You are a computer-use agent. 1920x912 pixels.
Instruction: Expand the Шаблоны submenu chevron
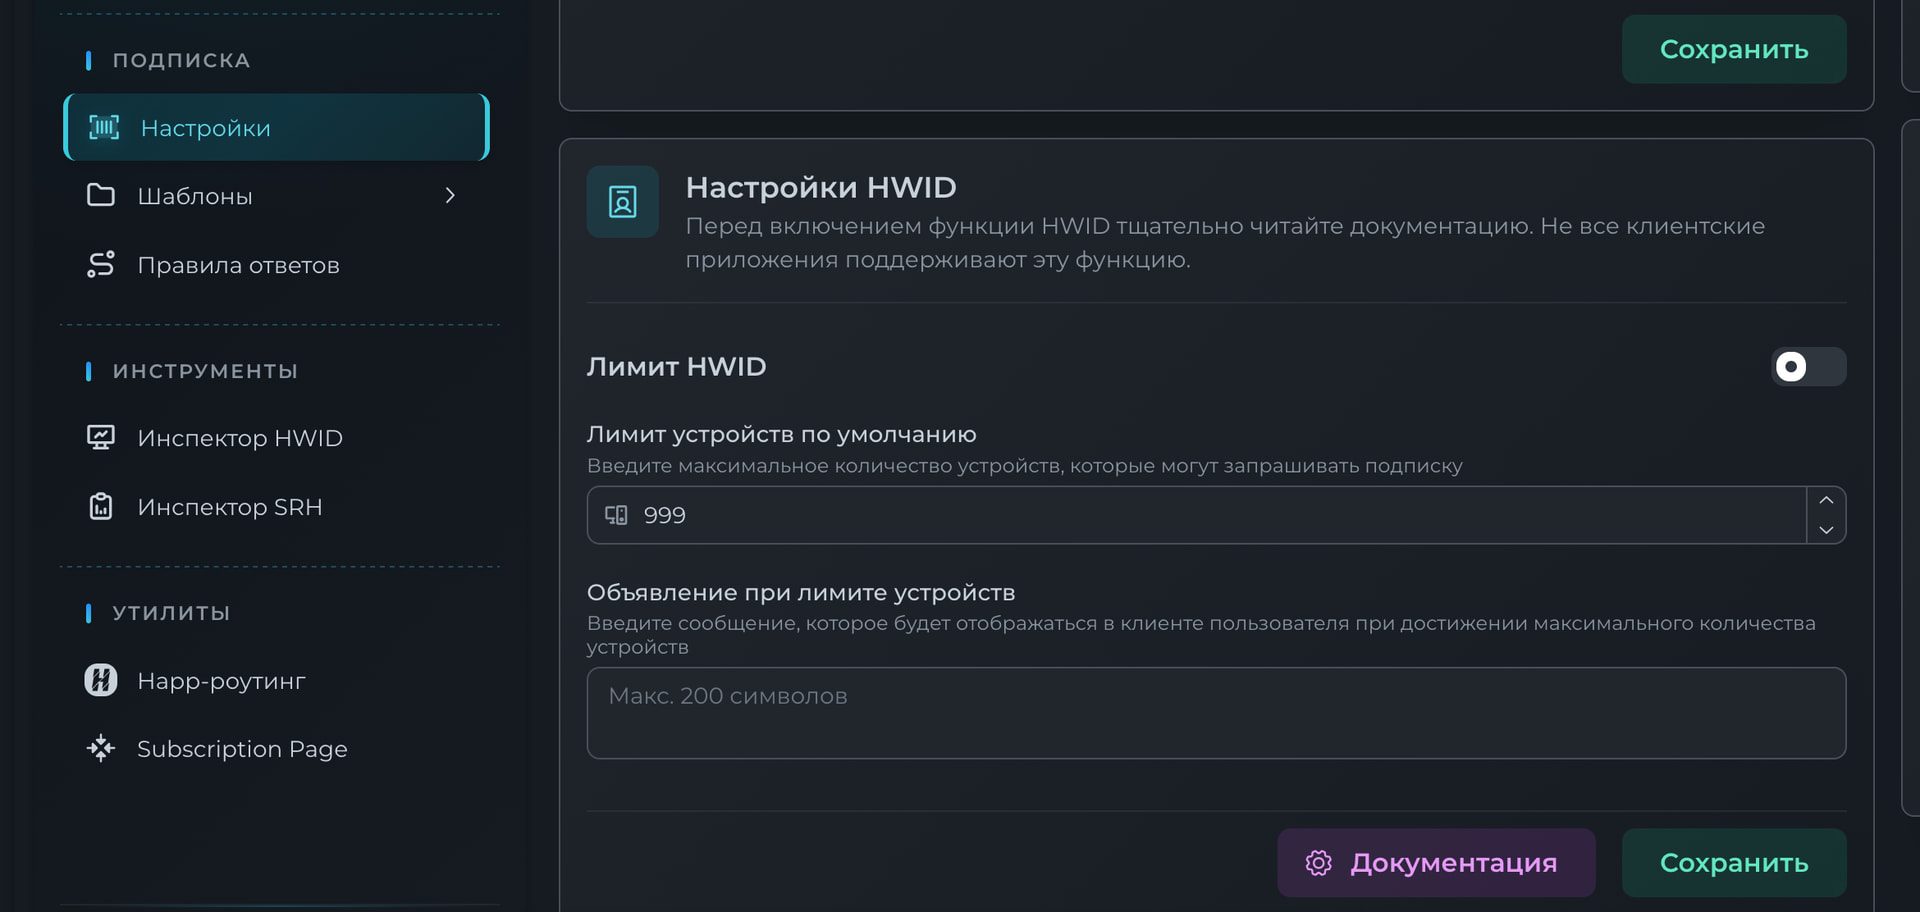coord(450,196)
